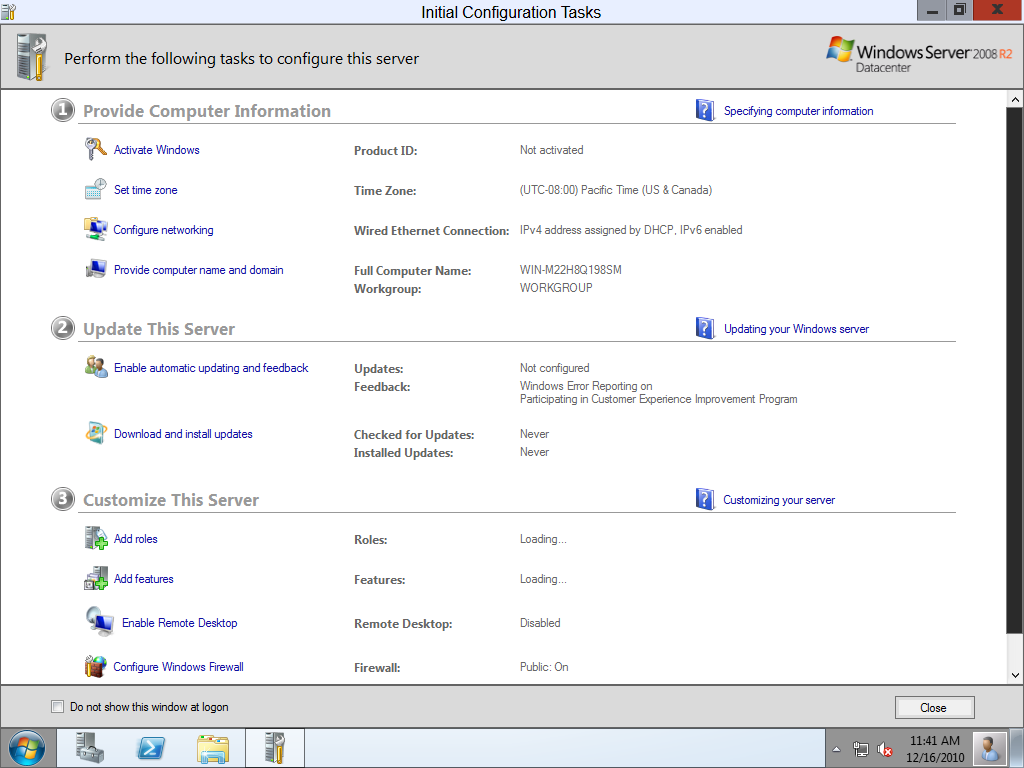The image size is (1024, 768).
Task: Show hidden system tray icons
Action: 836,749
